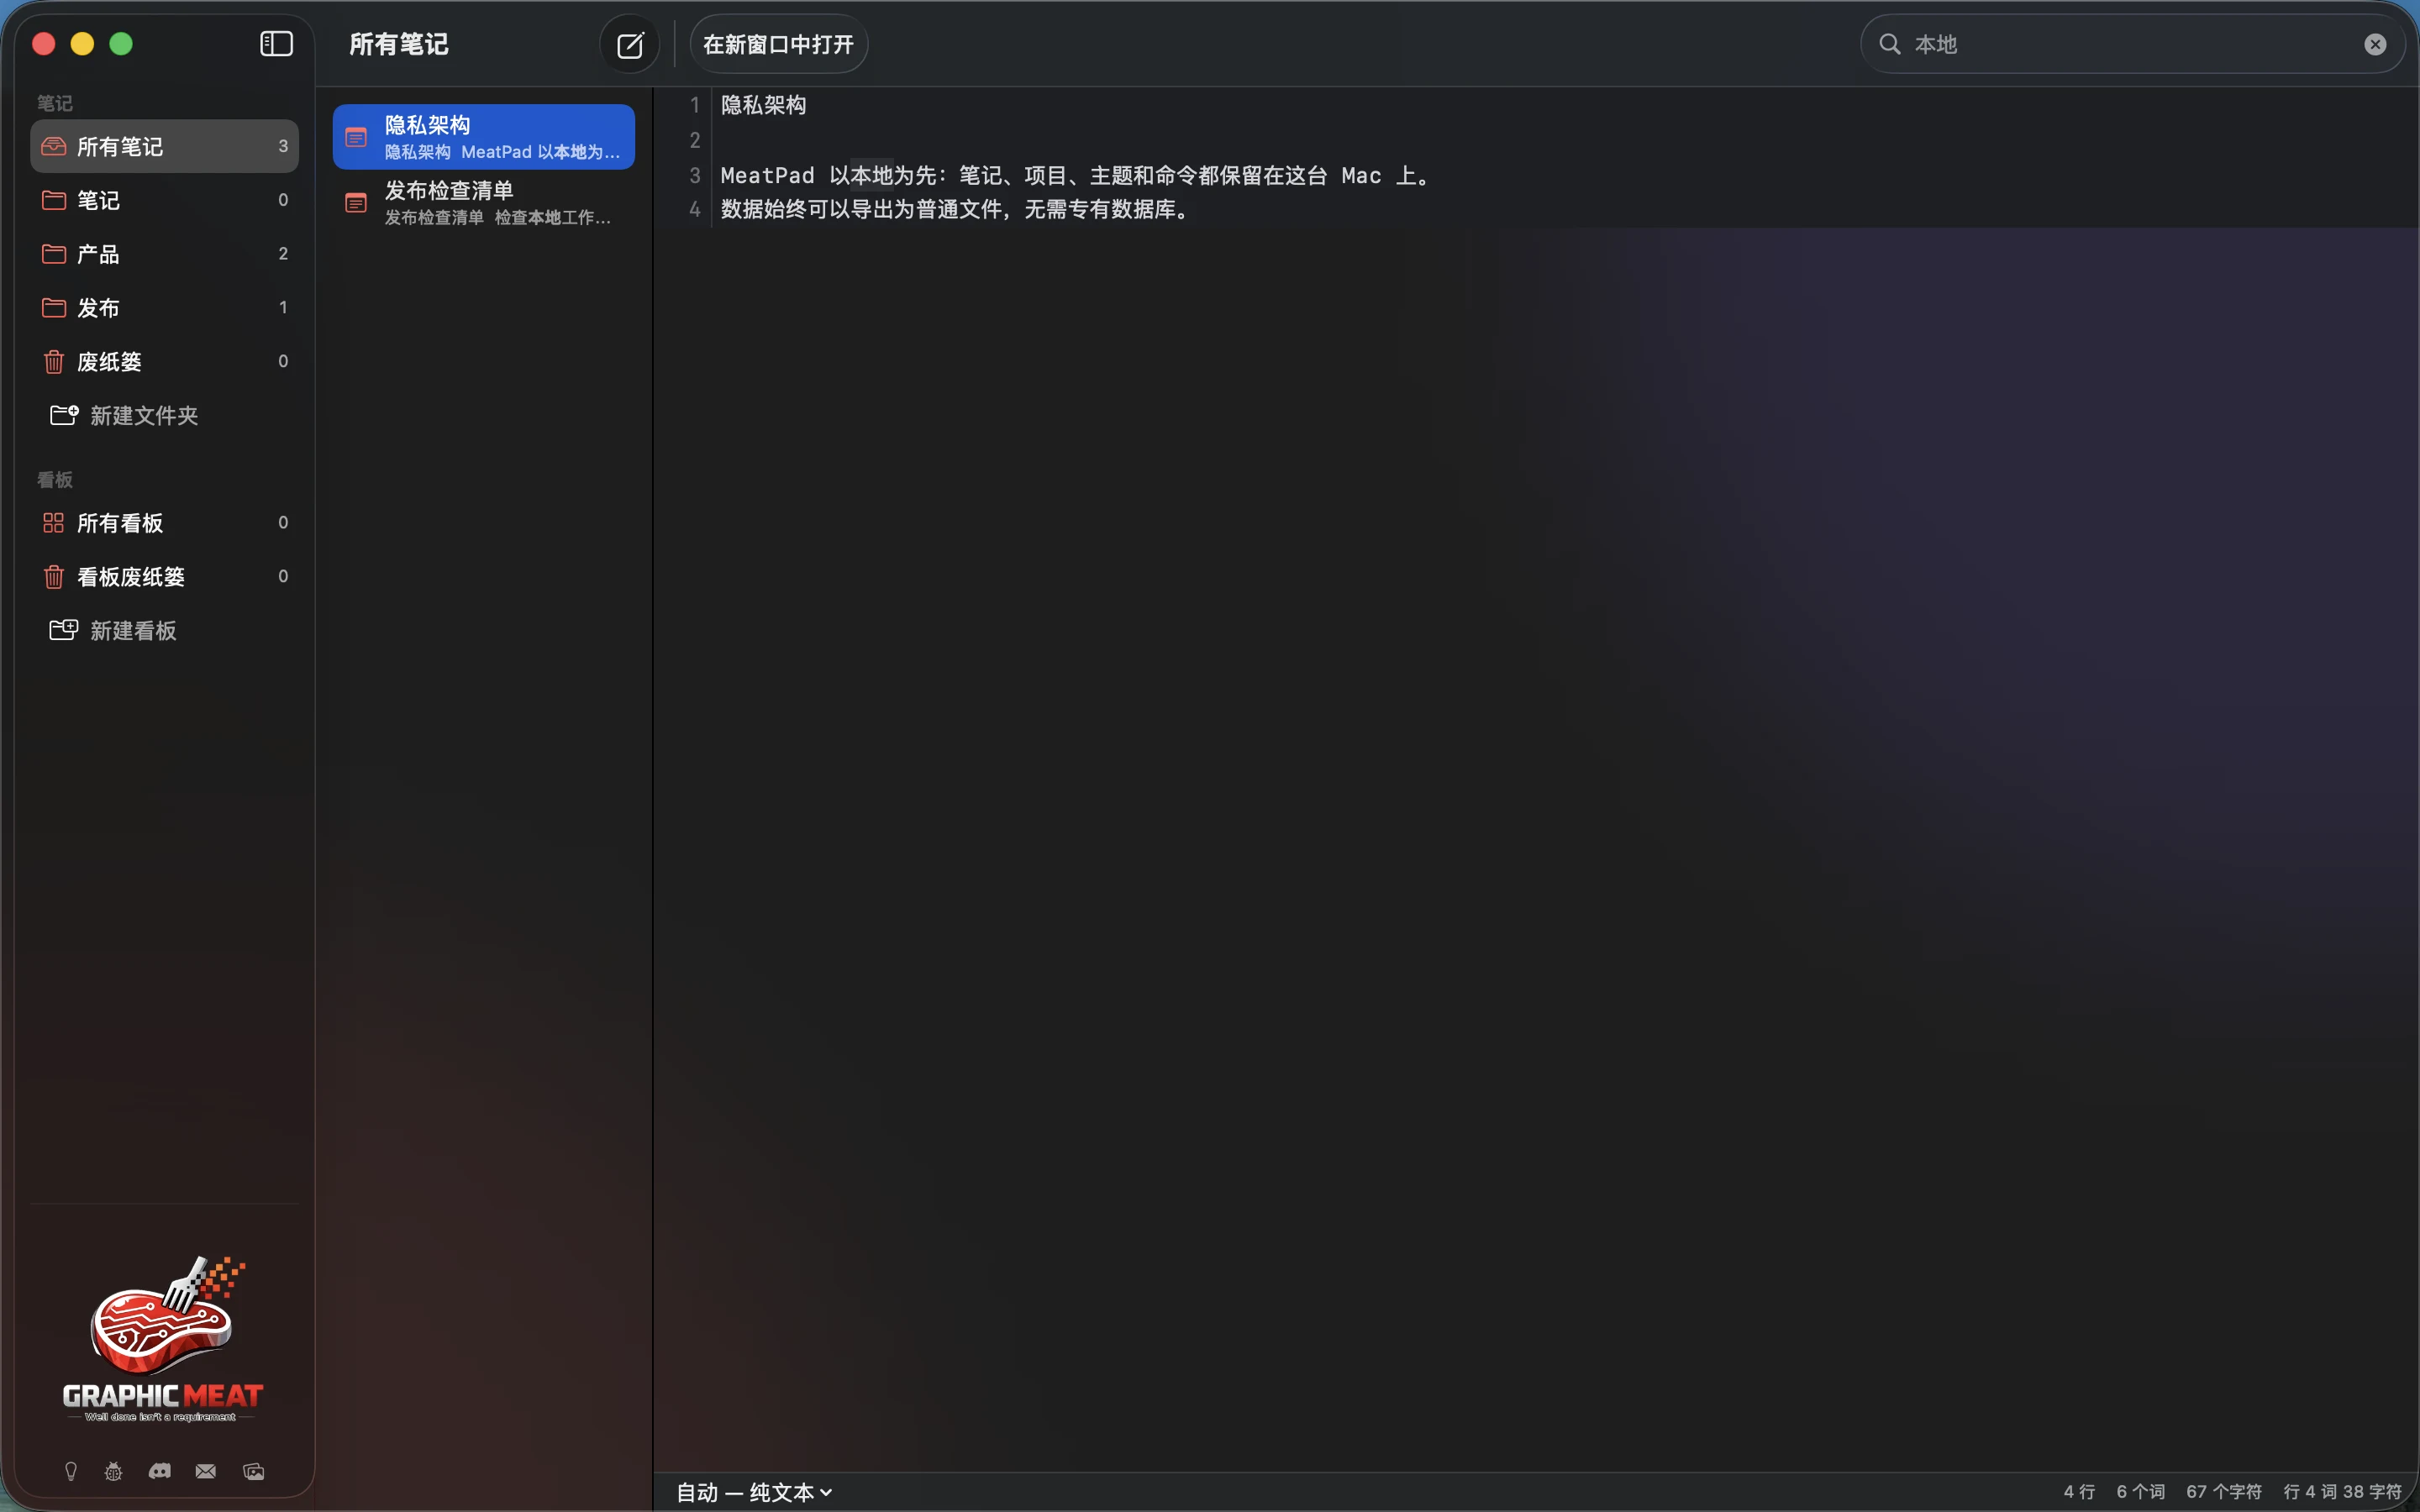Screen dimensions: 2420x1512
Task: Click the grid icon beside 所有看板
Action: pyautogui.click(x=54, y=523)
